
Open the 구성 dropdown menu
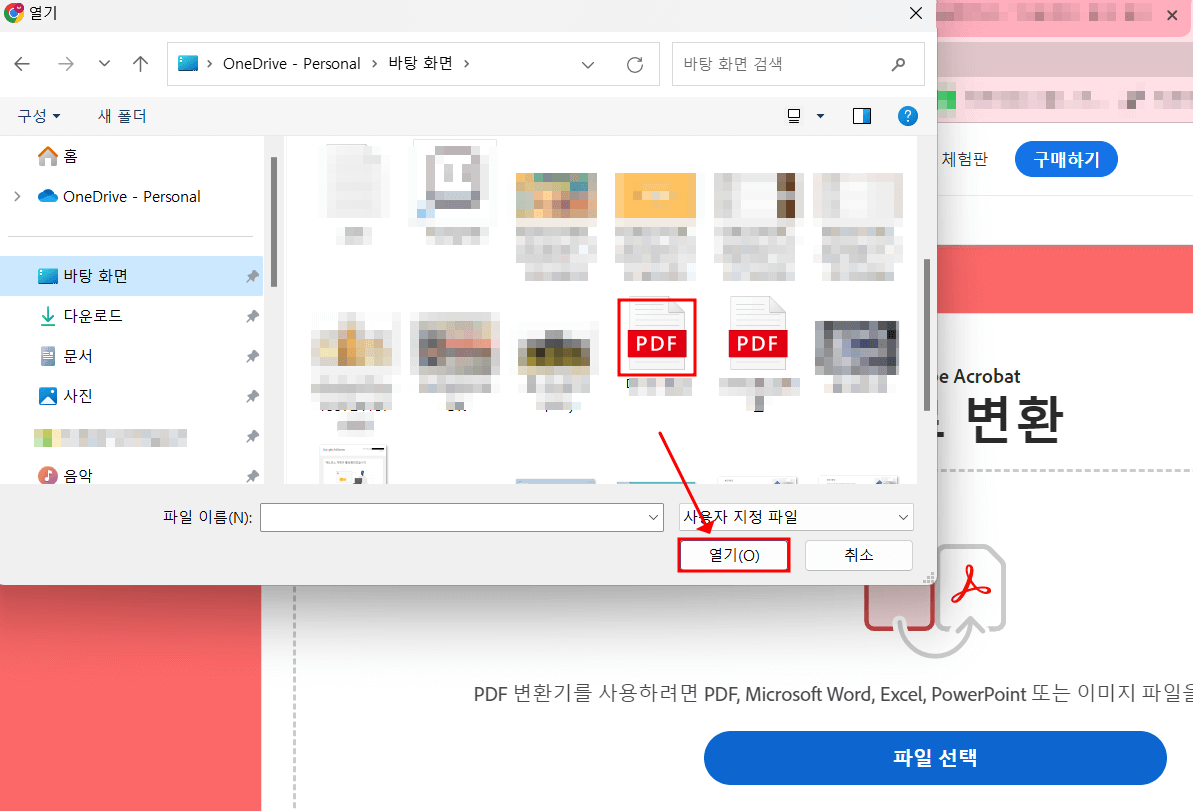38,115
